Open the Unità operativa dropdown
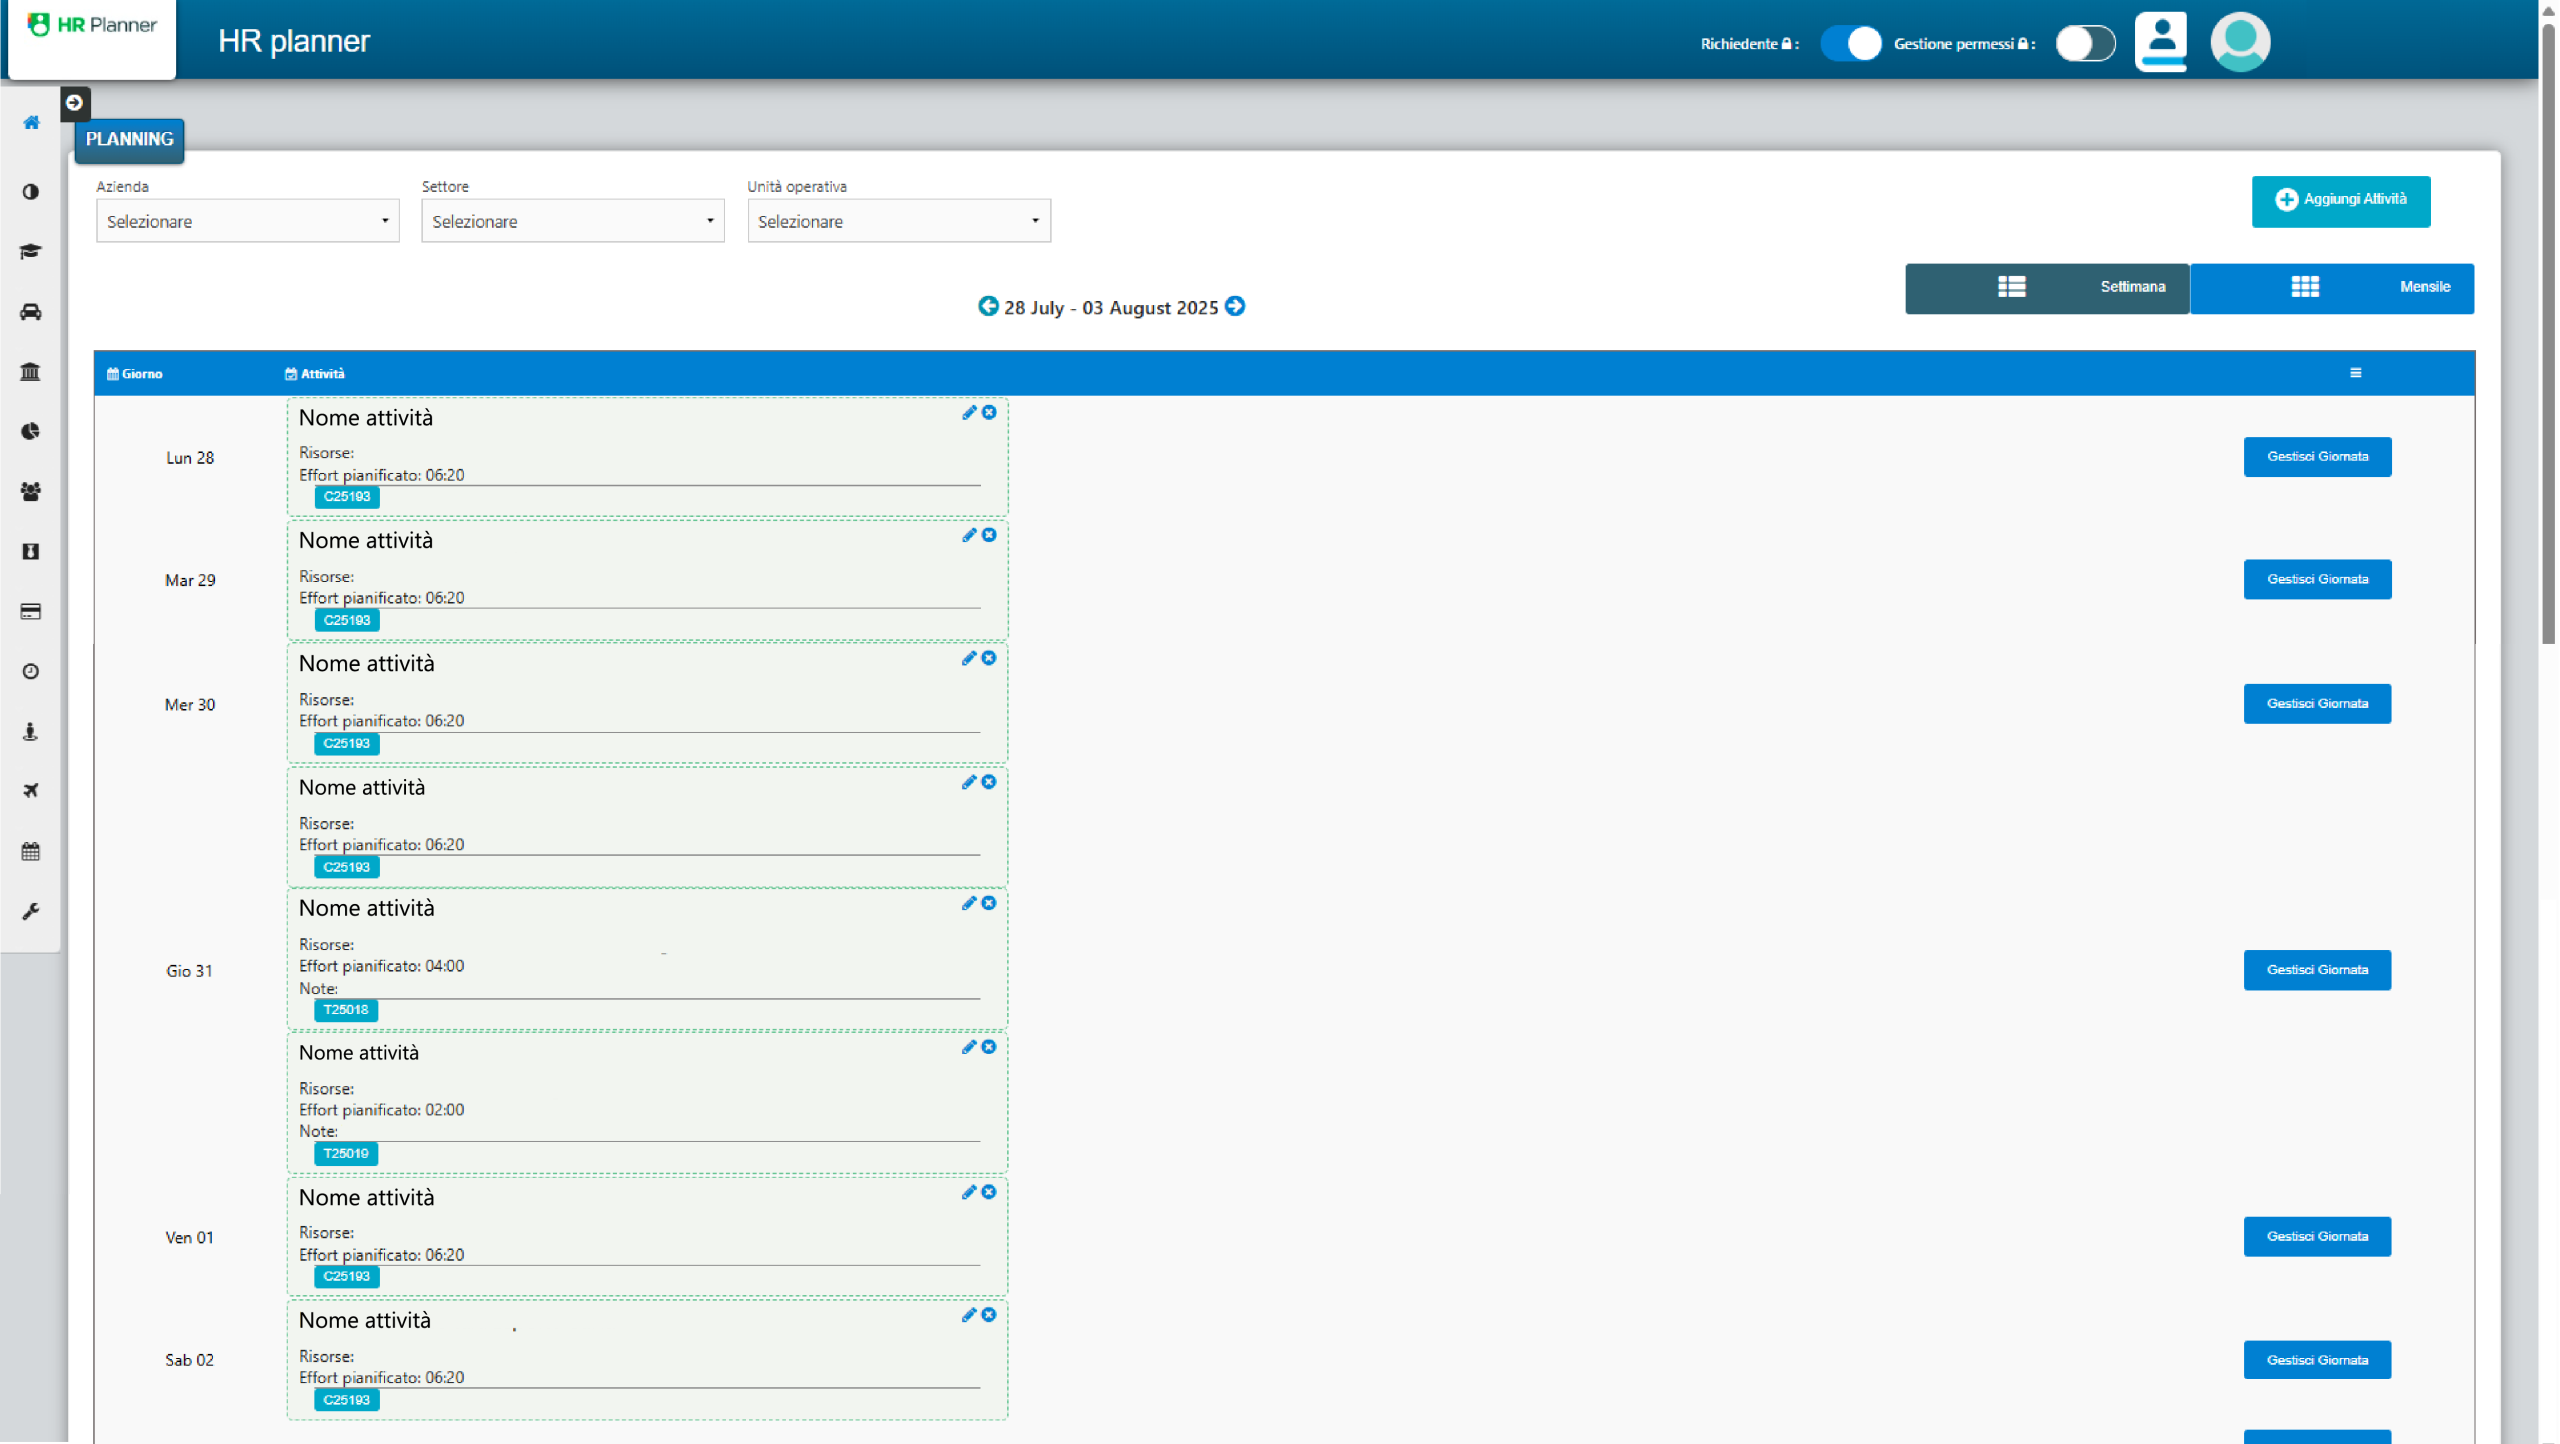This screenshot has height=1444, width=2560. point(899,221)
